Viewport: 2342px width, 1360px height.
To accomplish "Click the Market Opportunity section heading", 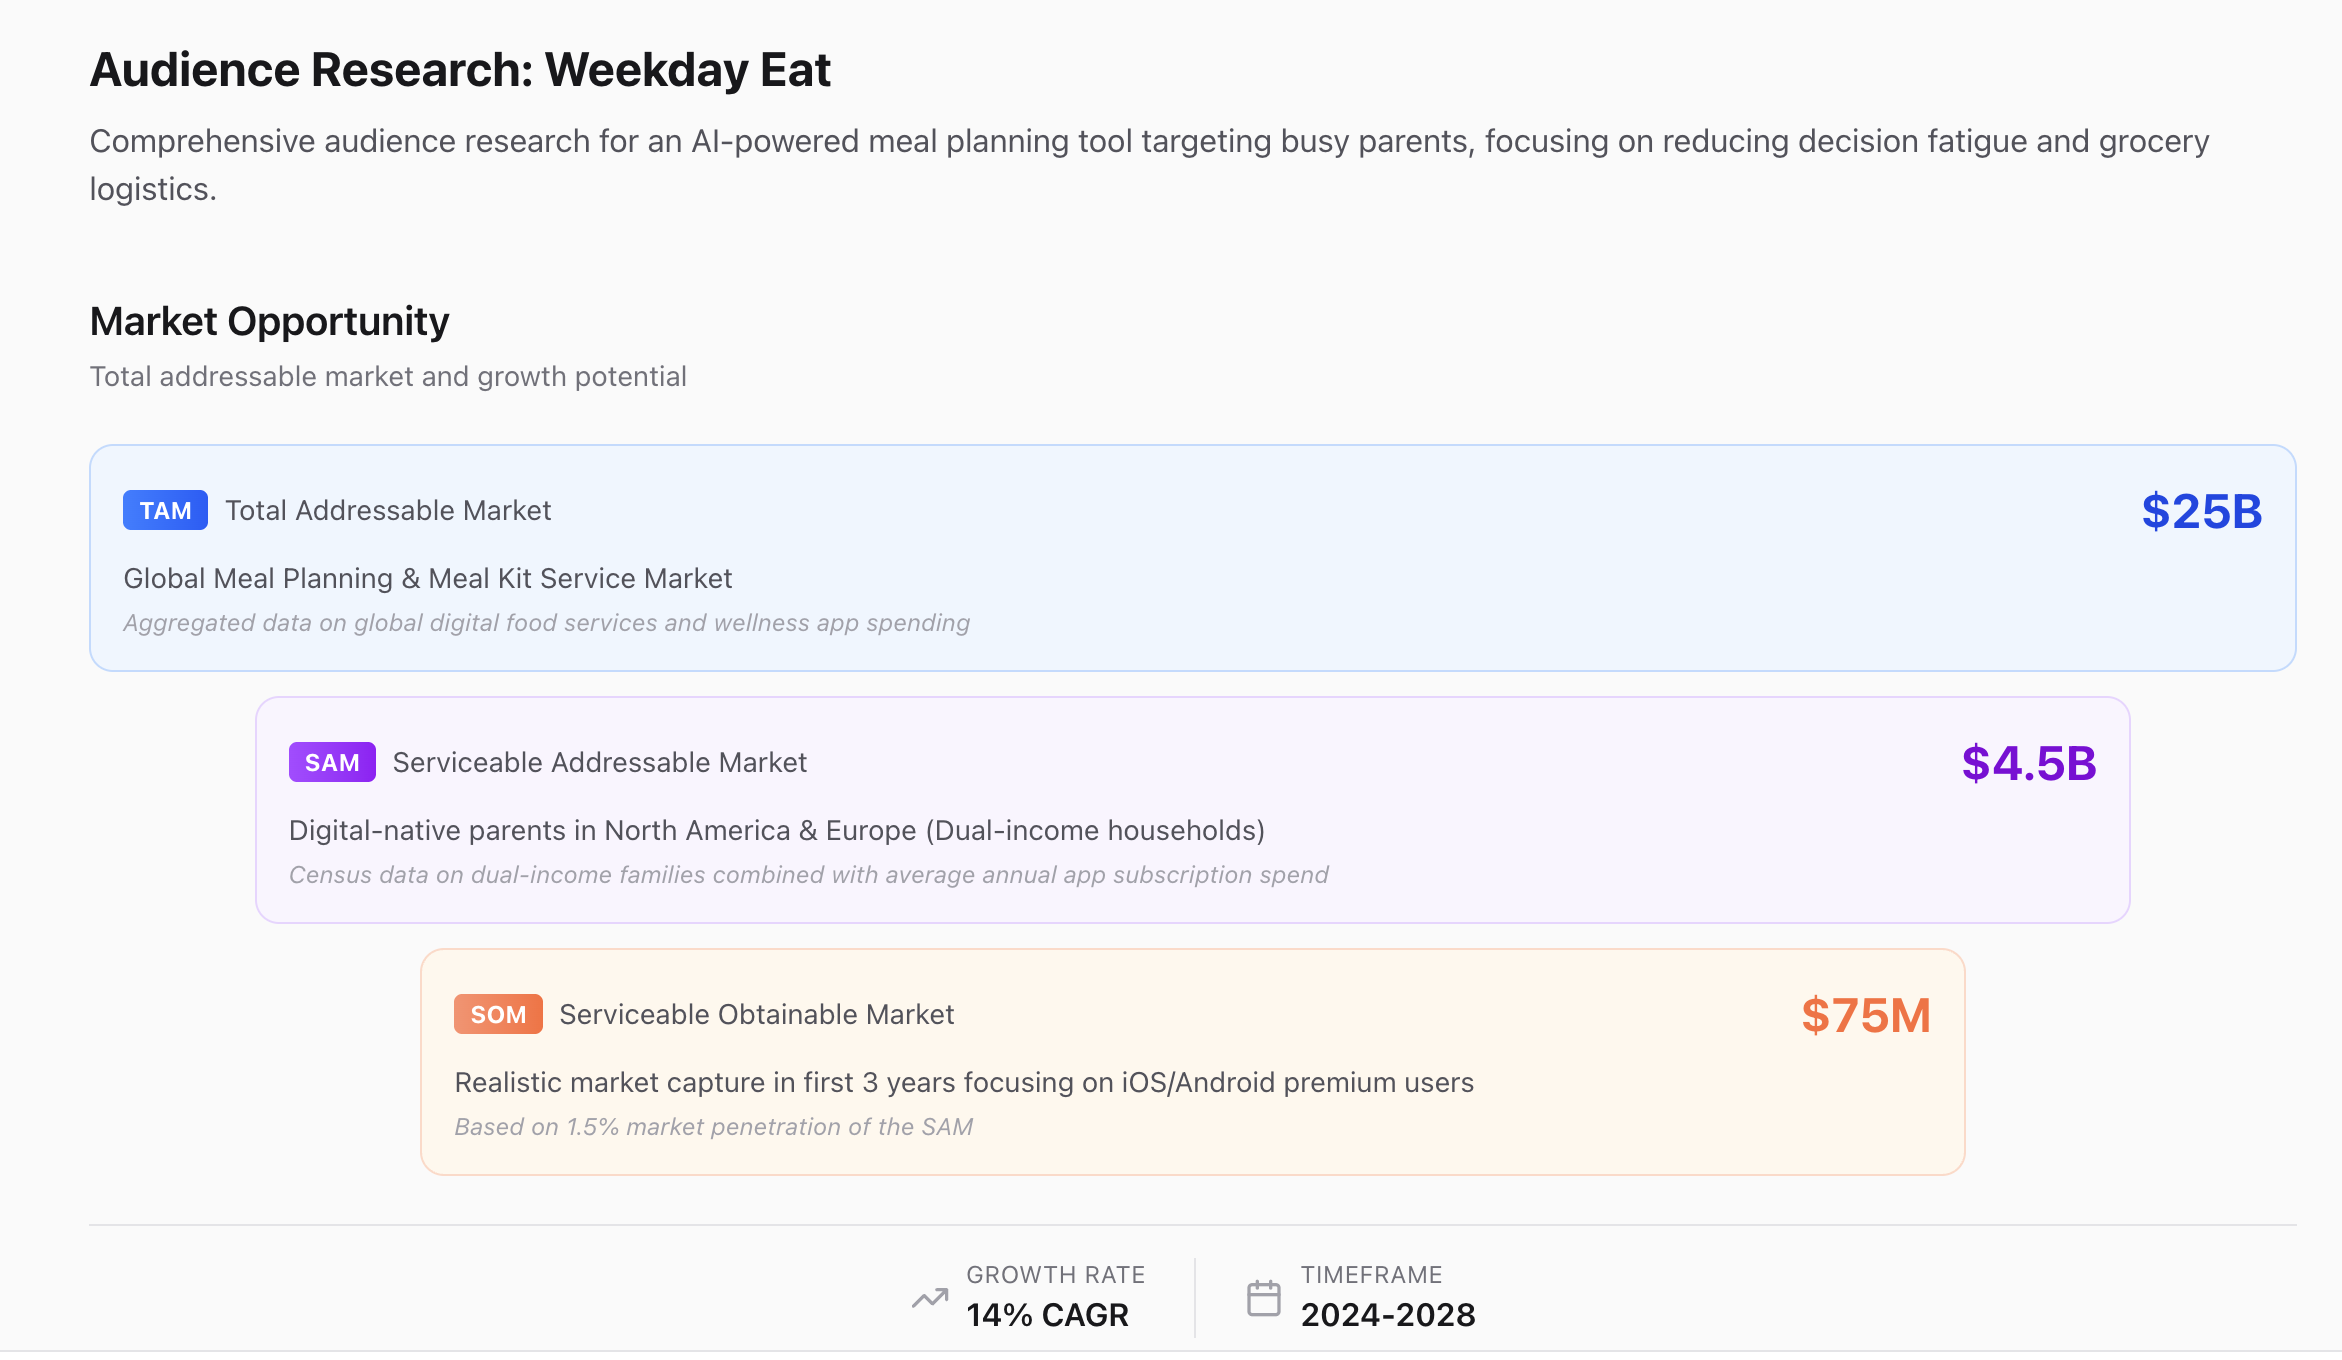I will click(269, 321).
